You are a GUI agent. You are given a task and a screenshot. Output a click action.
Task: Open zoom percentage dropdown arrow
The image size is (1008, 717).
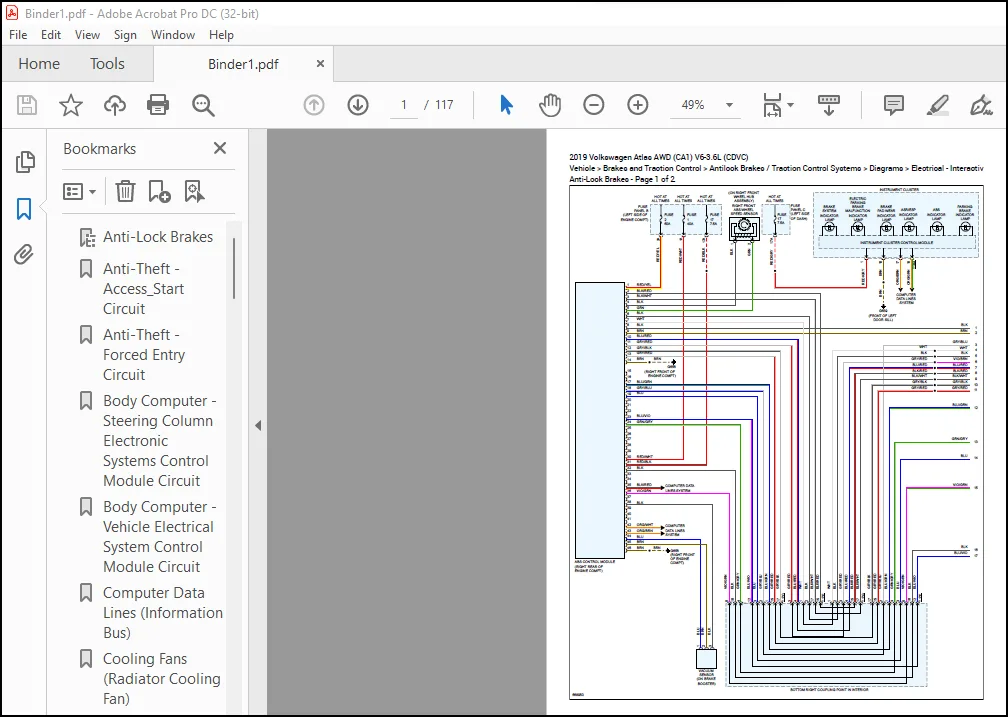pyautogui.click(x=729, y=105)
